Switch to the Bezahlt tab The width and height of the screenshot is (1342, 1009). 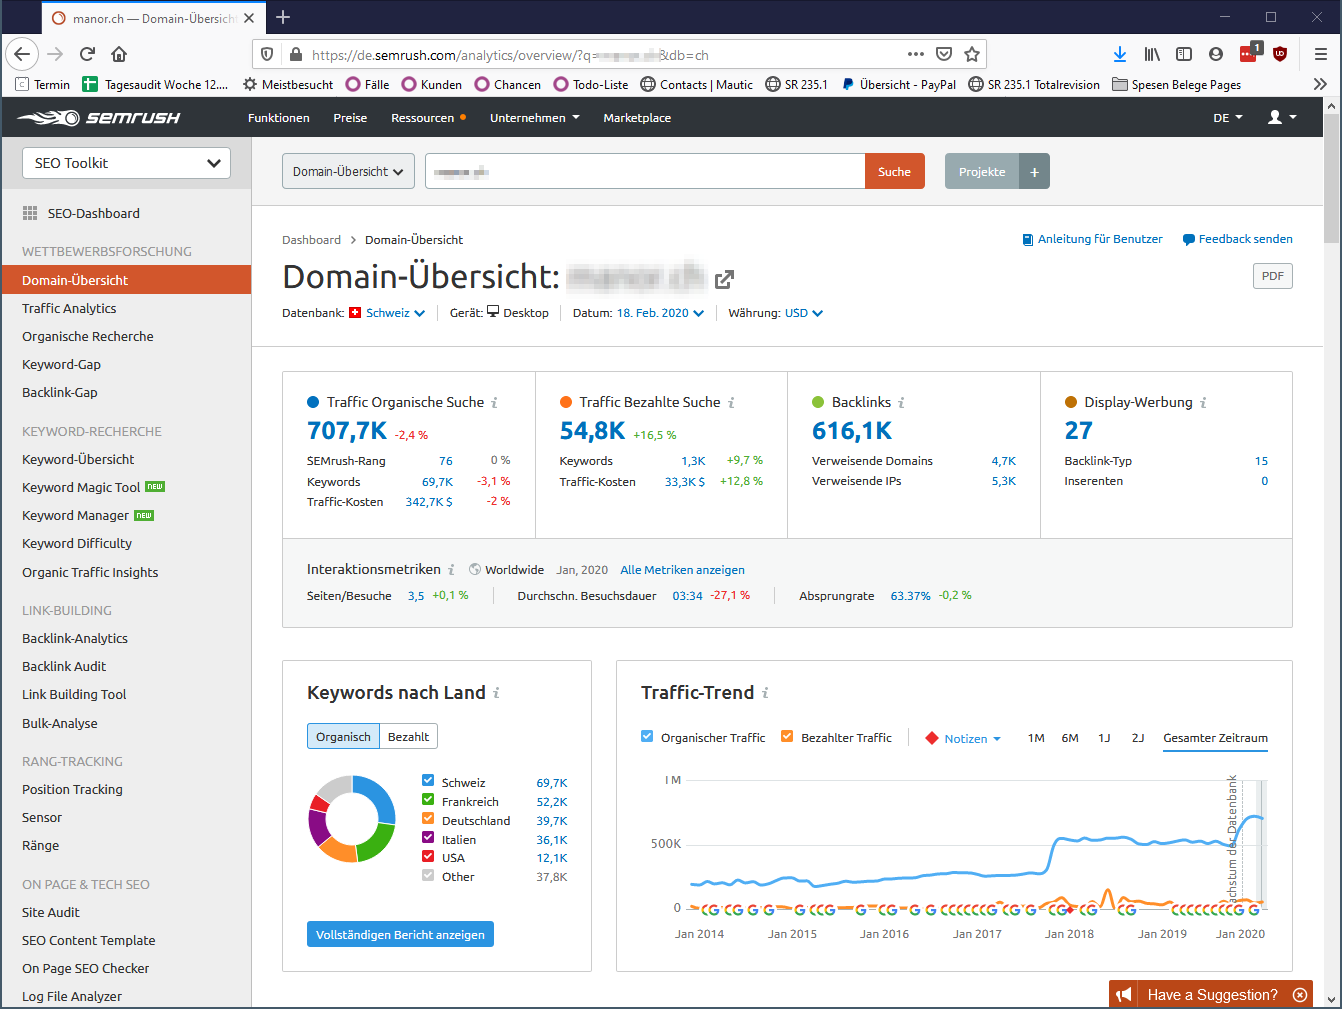(408, 737)
